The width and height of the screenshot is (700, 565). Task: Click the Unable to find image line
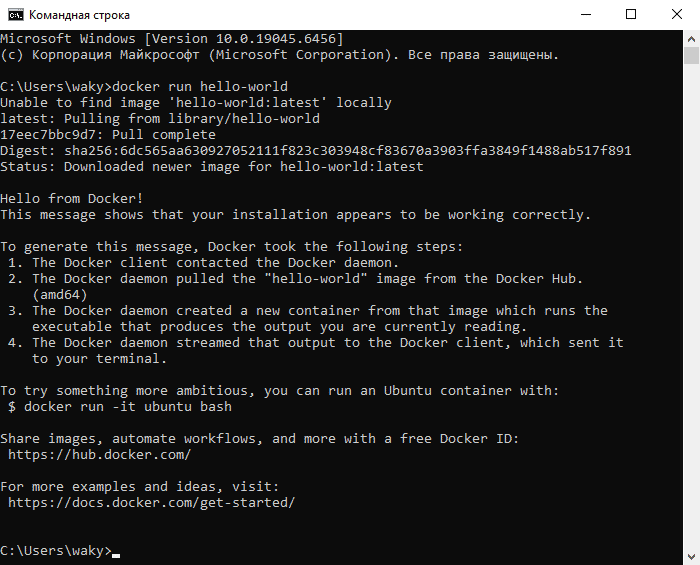pyautogui.click(x=196, y=103)
